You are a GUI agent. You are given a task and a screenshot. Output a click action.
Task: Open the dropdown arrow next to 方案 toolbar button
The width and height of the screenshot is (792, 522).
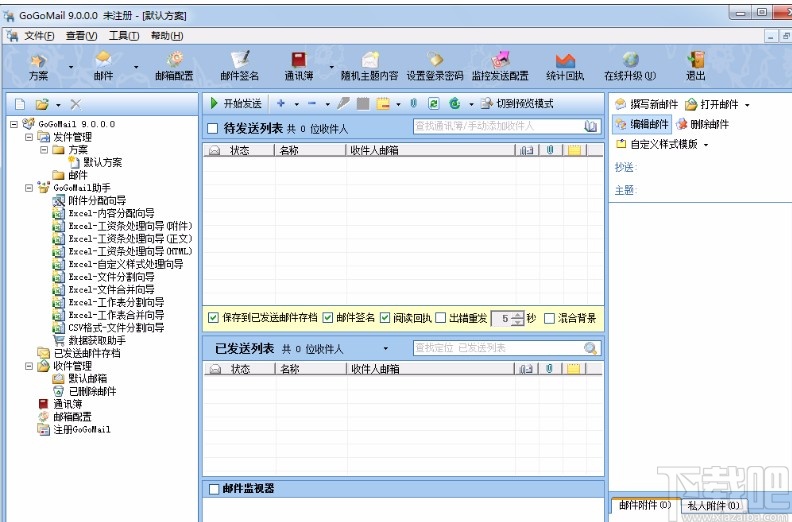(x=71, y=67)
